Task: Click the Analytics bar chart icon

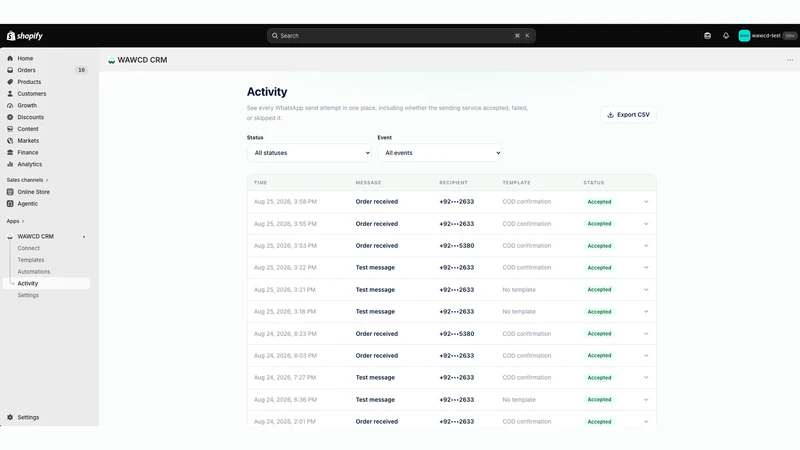Action: pos(10,164)
